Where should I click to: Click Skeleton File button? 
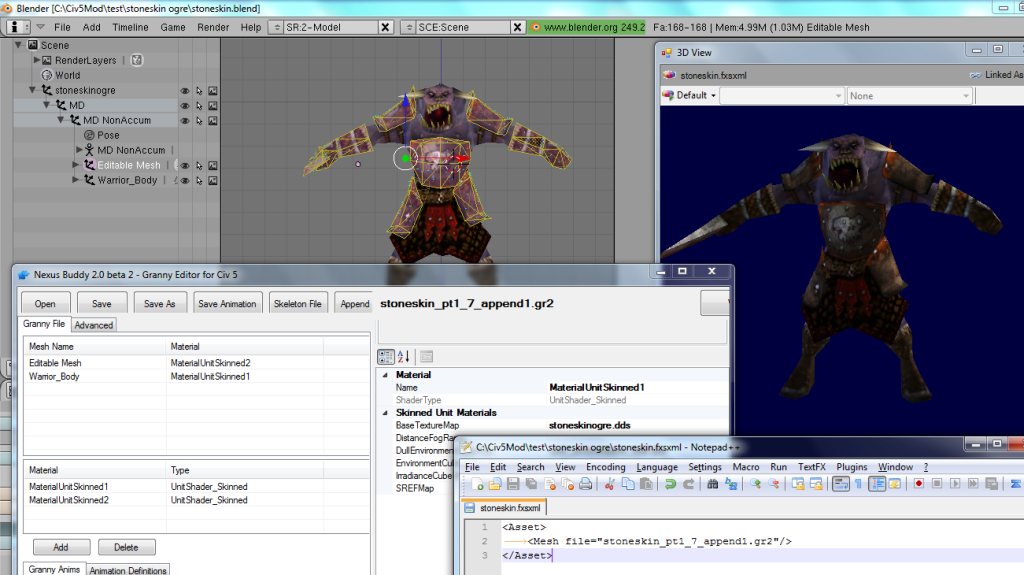coord(298,304)
